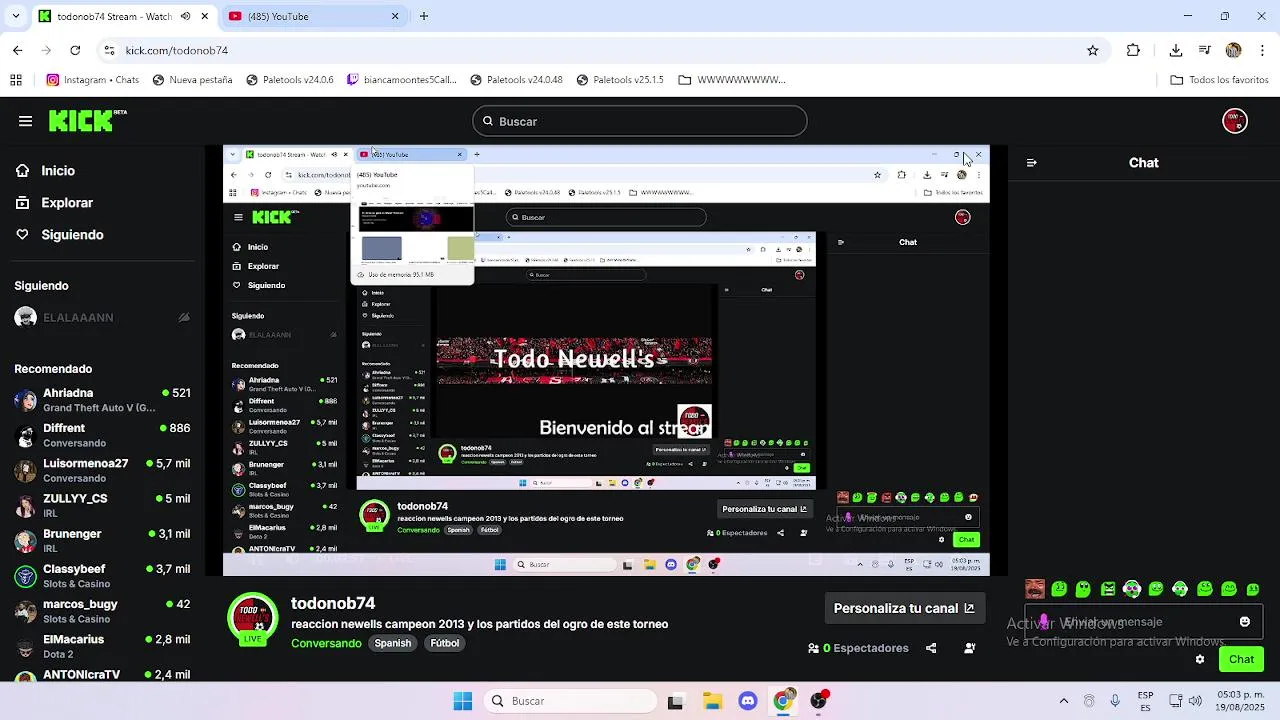The height and width of the screenshot is (720, 1280).
Task: Click the chat message input field
Action: coord(1143,621)
